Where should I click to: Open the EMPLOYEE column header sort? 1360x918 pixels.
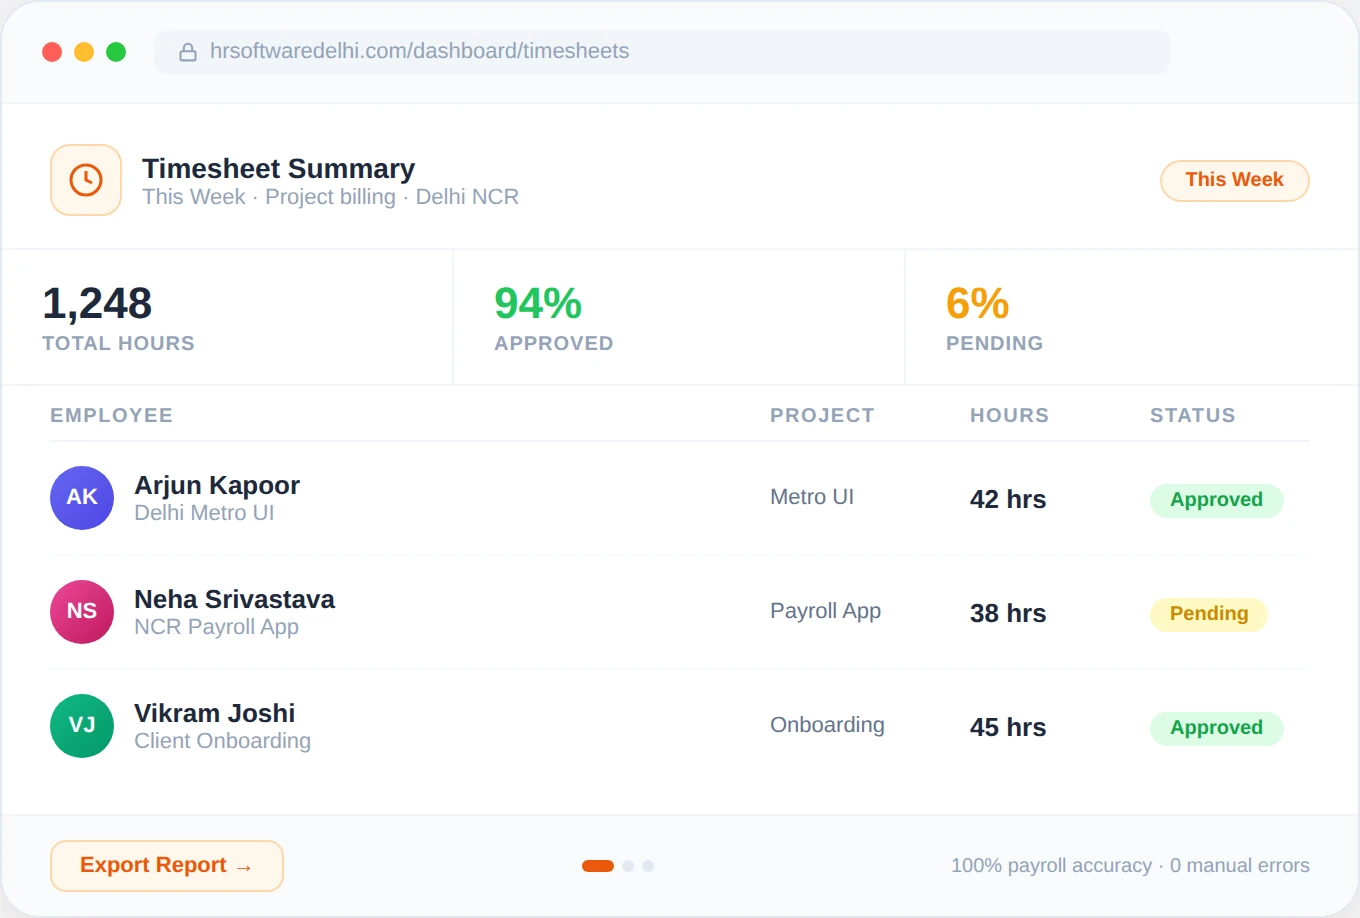click(111, 414)
